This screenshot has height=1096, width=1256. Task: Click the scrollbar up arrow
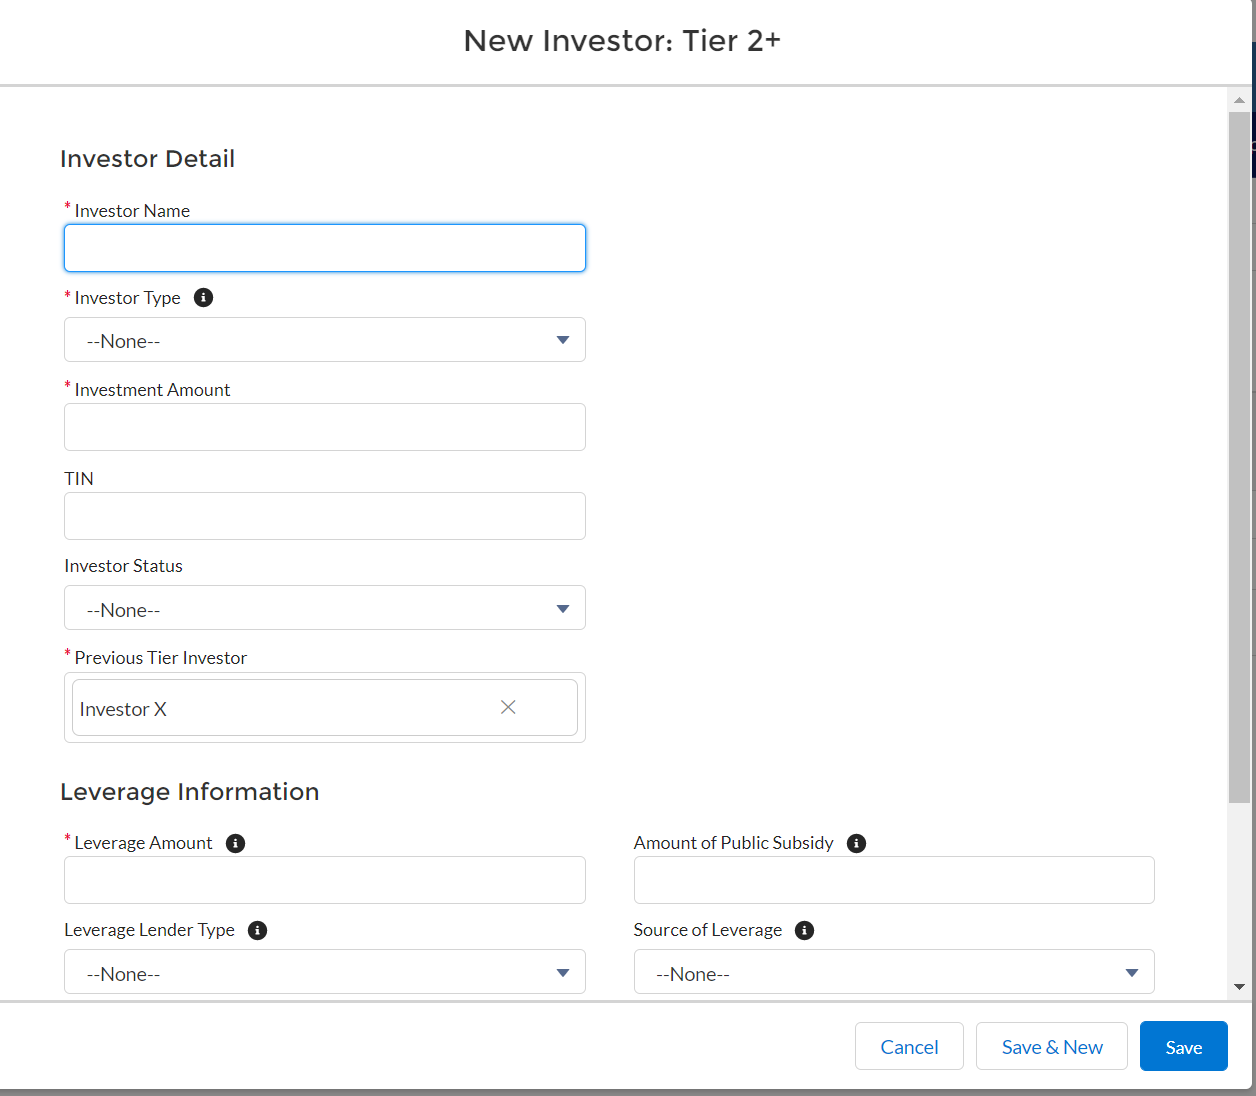(1239, 100)
